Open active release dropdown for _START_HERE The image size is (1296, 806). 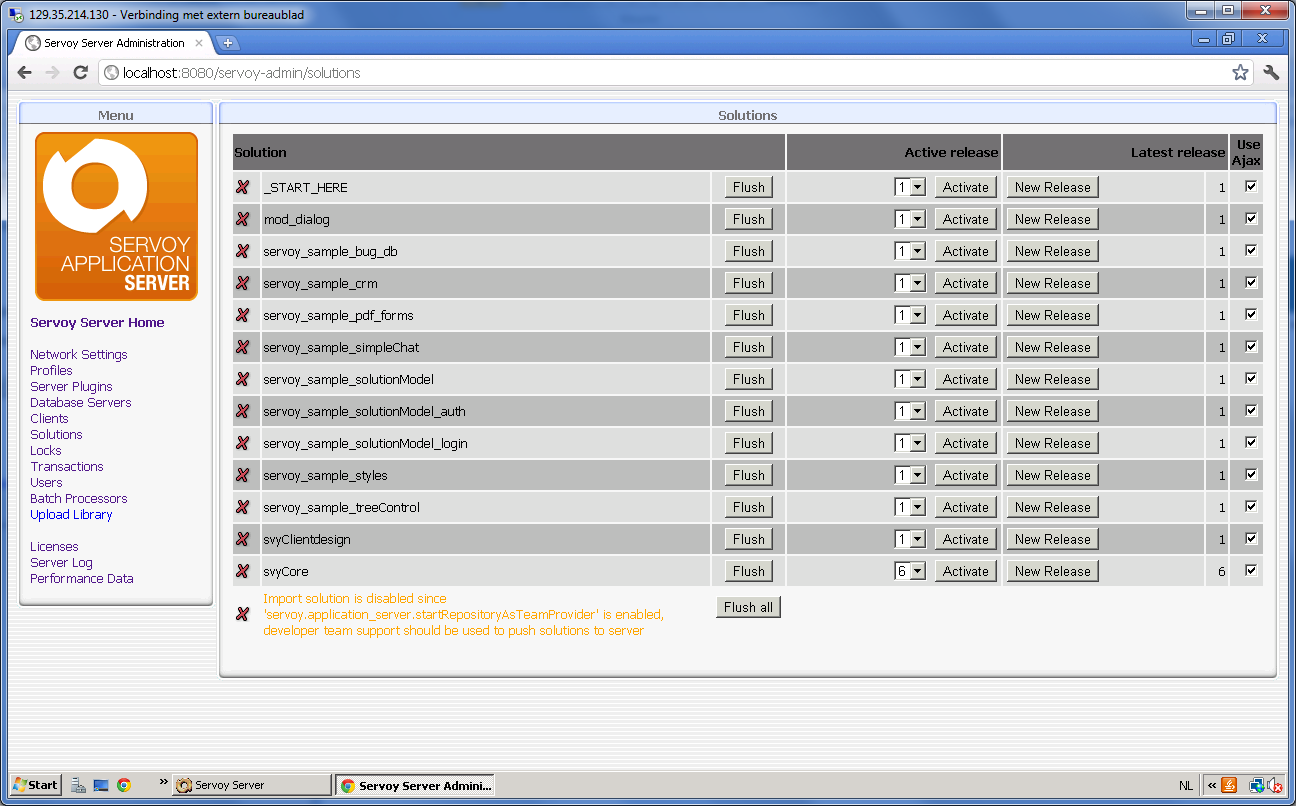(910, 187)
